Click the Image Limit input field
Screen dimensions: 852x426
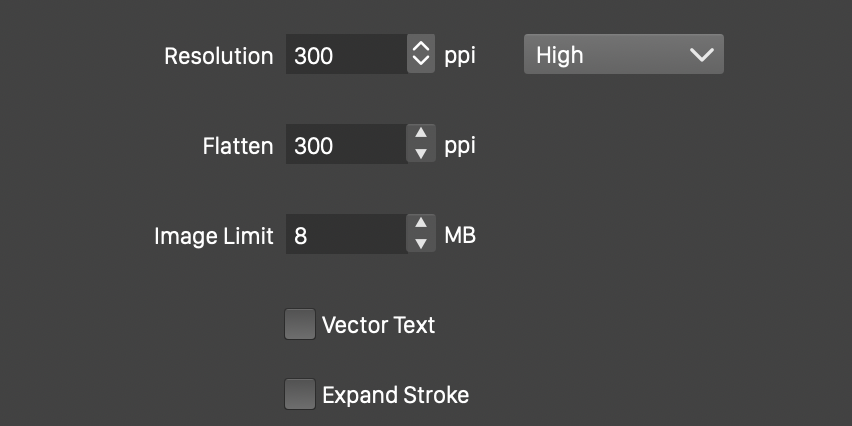346,236
